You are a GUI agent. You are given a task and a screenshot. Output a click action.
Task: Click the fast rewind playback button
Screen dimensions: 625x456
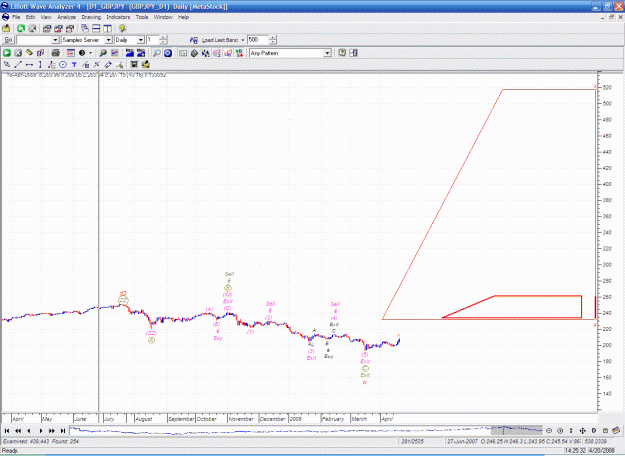point(18,430)
